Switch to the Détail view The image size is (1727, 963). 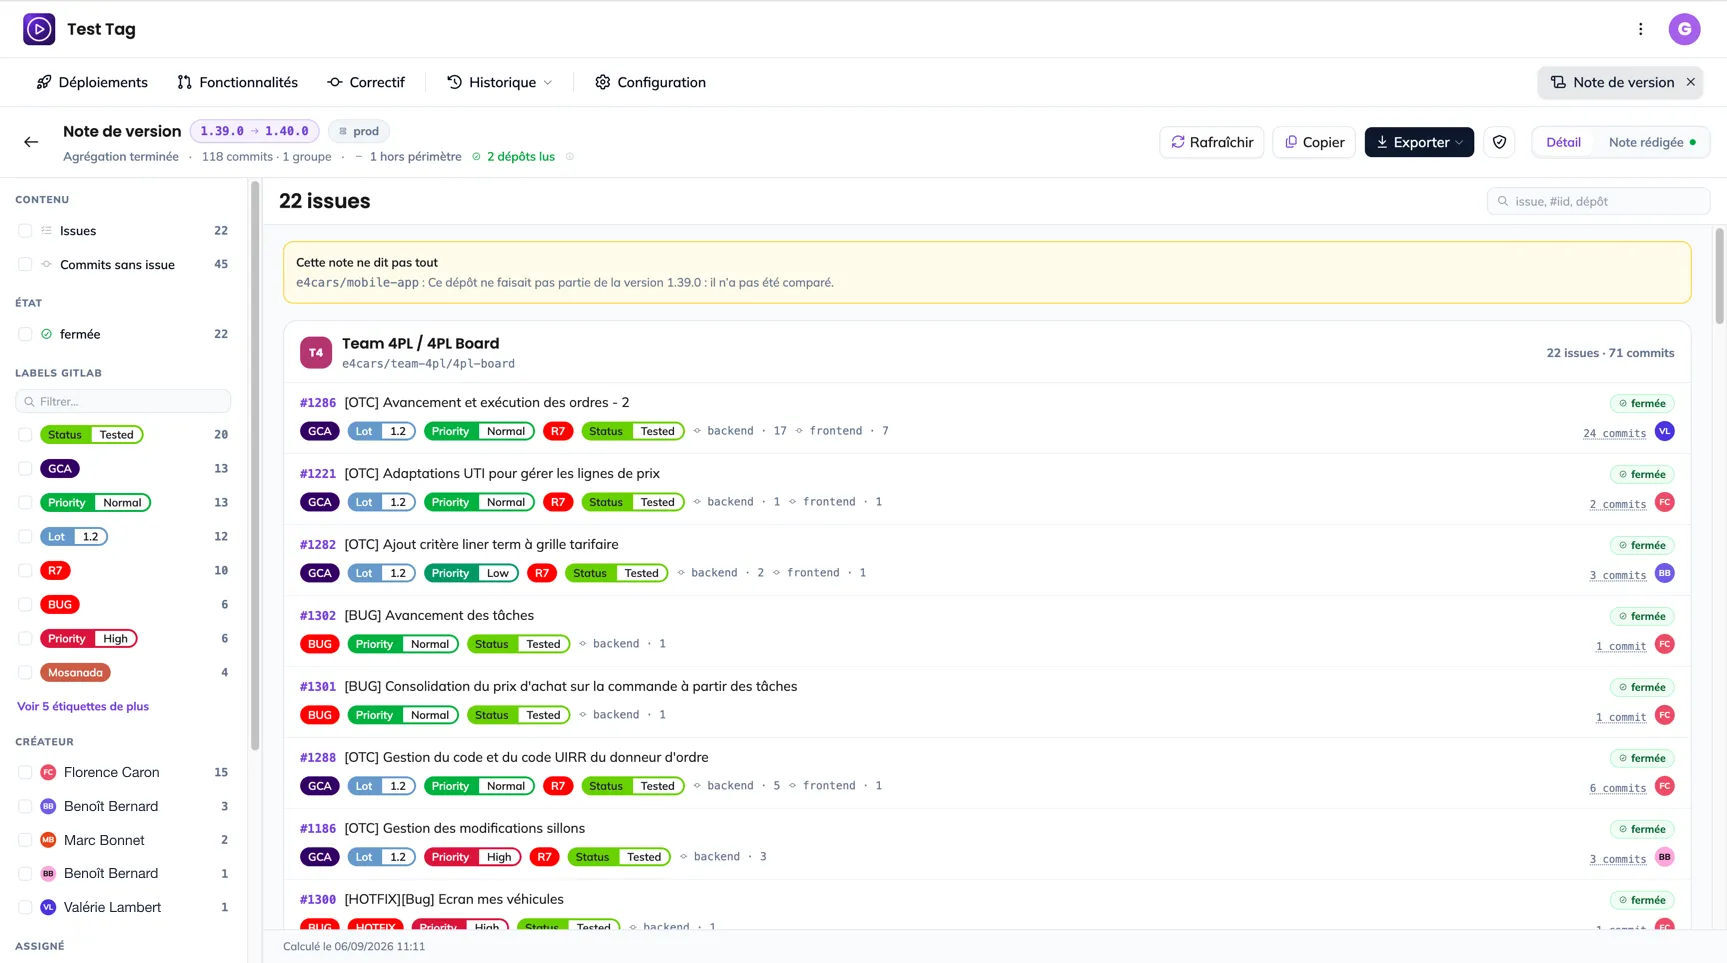click(x=1563, y=142)
